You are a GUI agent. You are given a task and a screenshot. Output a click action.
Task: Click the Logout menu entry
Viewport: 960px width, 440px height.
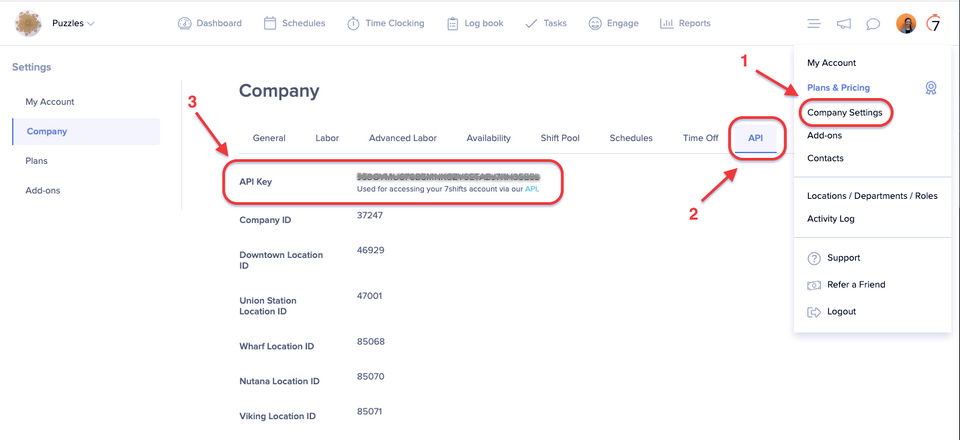[841, 311]
